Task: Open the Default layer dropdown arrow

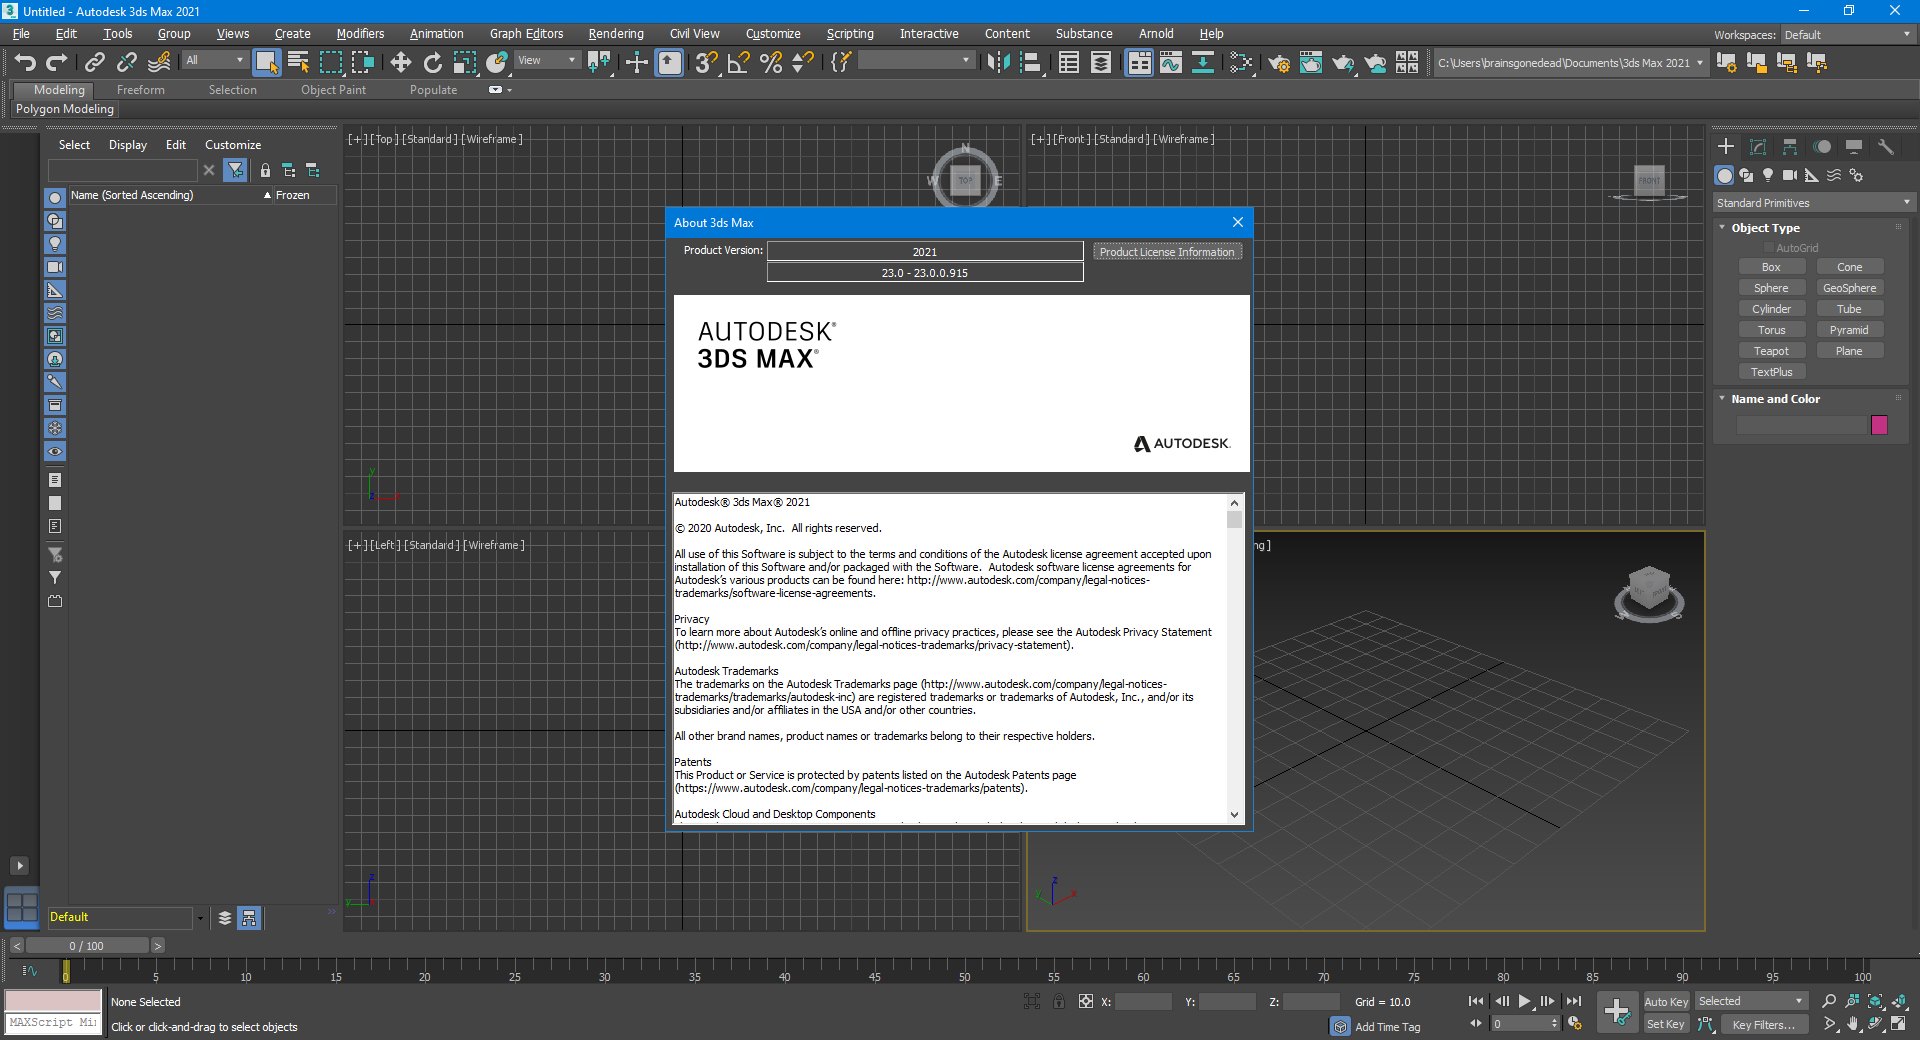Action: 200,918
